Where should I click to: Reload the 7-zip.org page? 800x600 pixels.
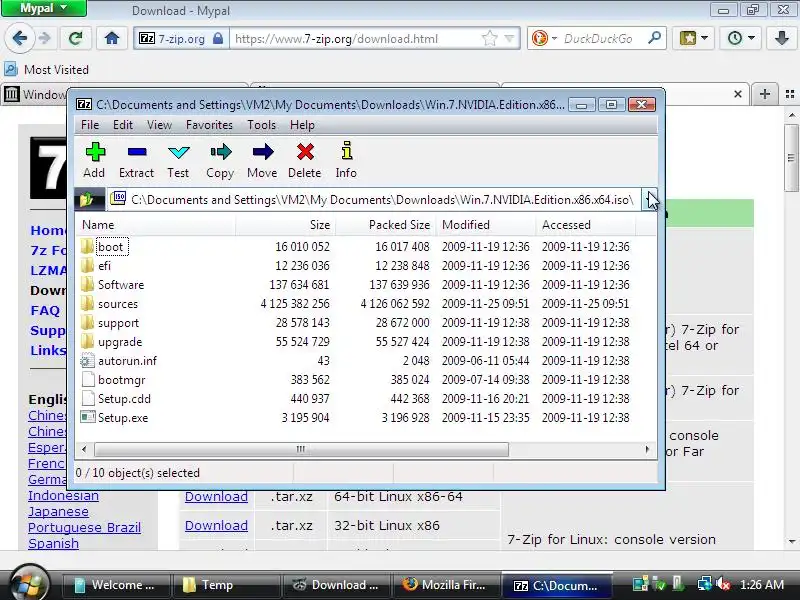click(76, 38)
